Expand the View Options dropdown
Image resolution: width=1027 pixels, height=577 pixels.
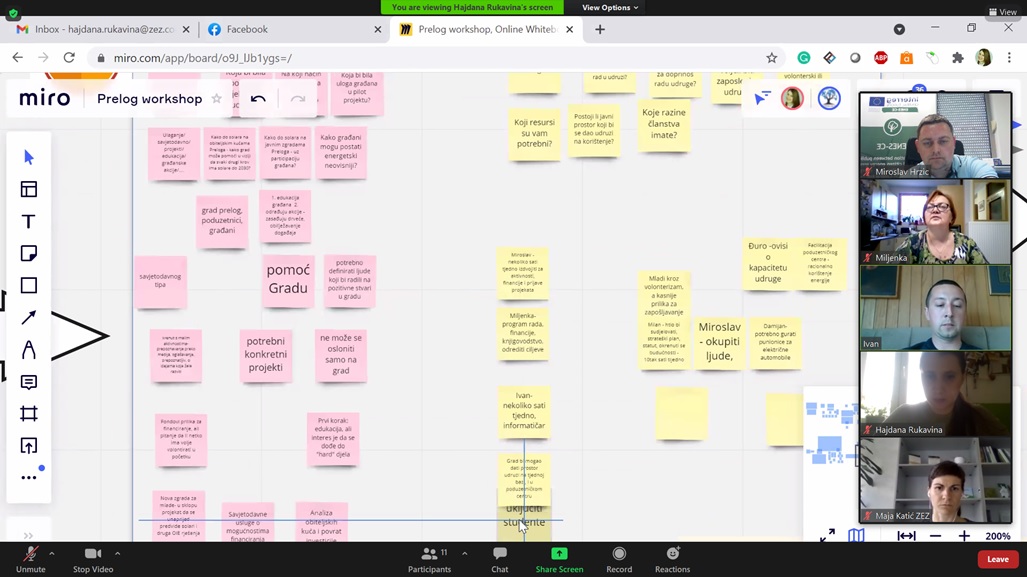609,8
